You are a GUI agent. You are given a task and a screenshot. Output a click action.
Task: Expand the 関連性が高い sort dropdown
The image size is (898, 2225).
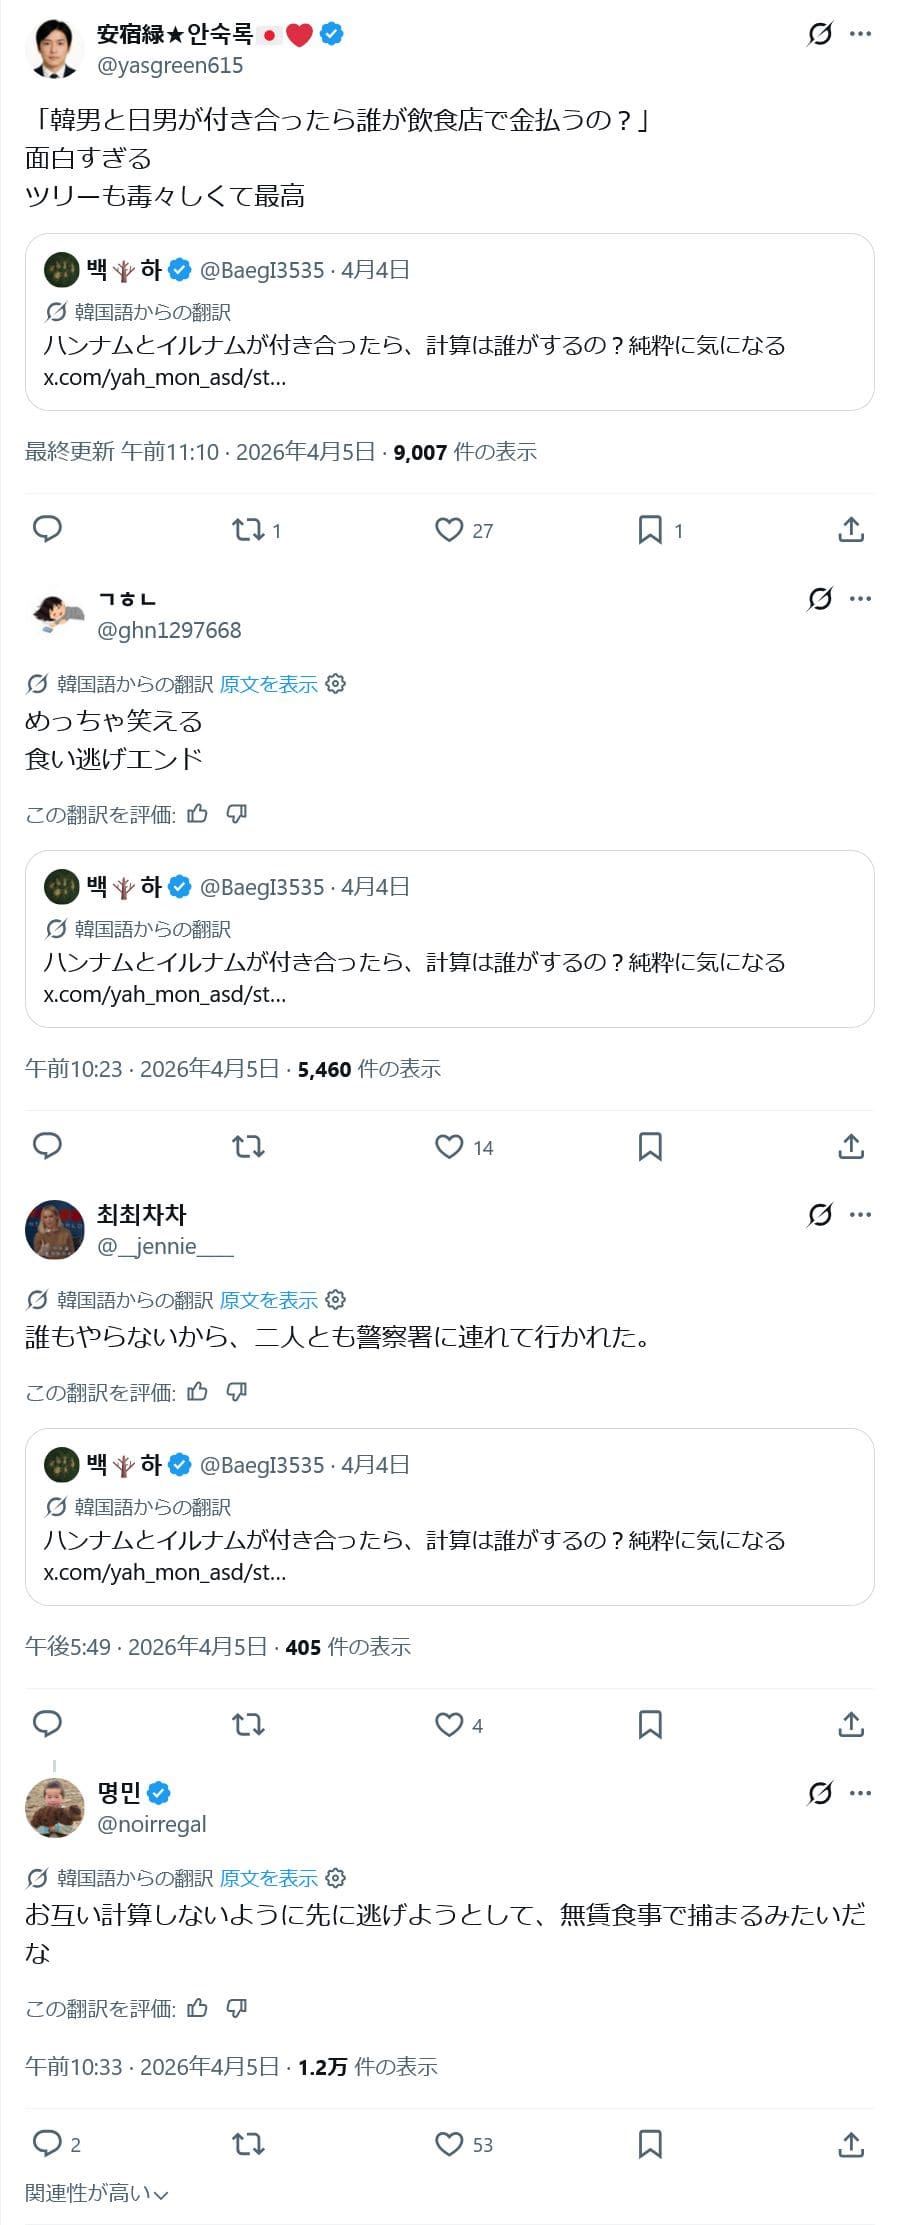[97, 2193]
